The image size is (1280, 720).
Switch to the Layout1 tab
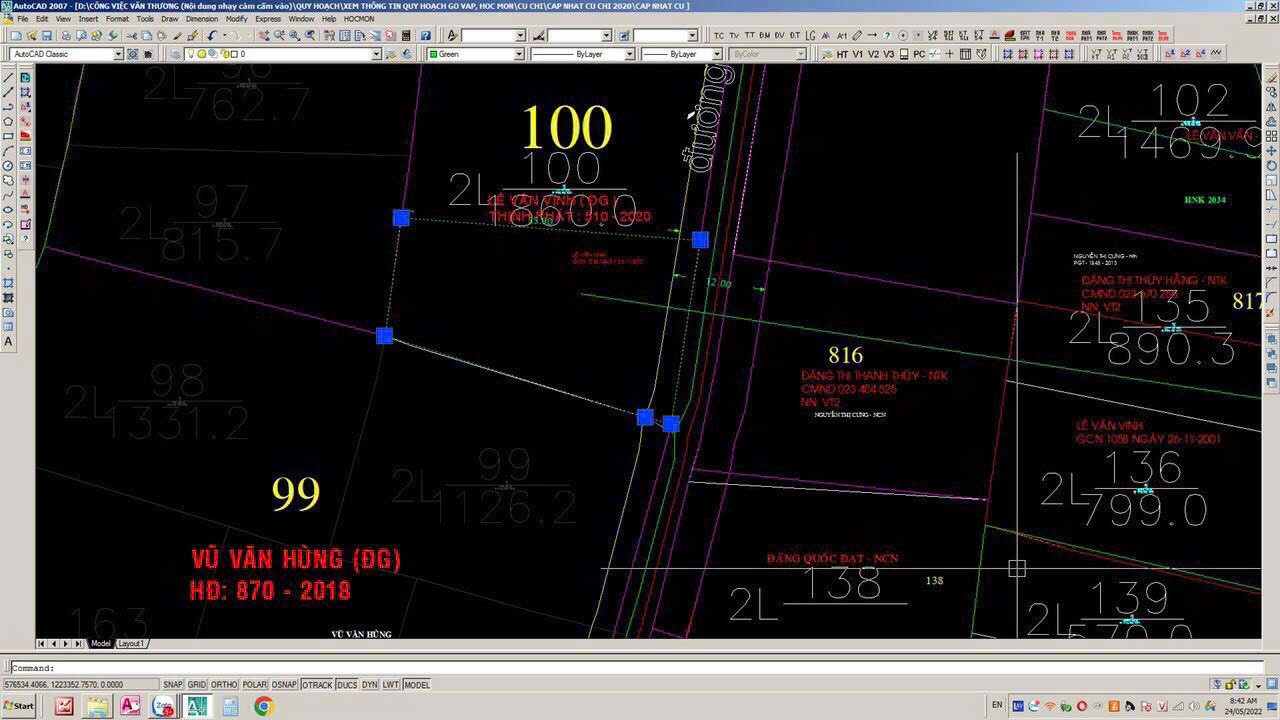tap(131, 644)
